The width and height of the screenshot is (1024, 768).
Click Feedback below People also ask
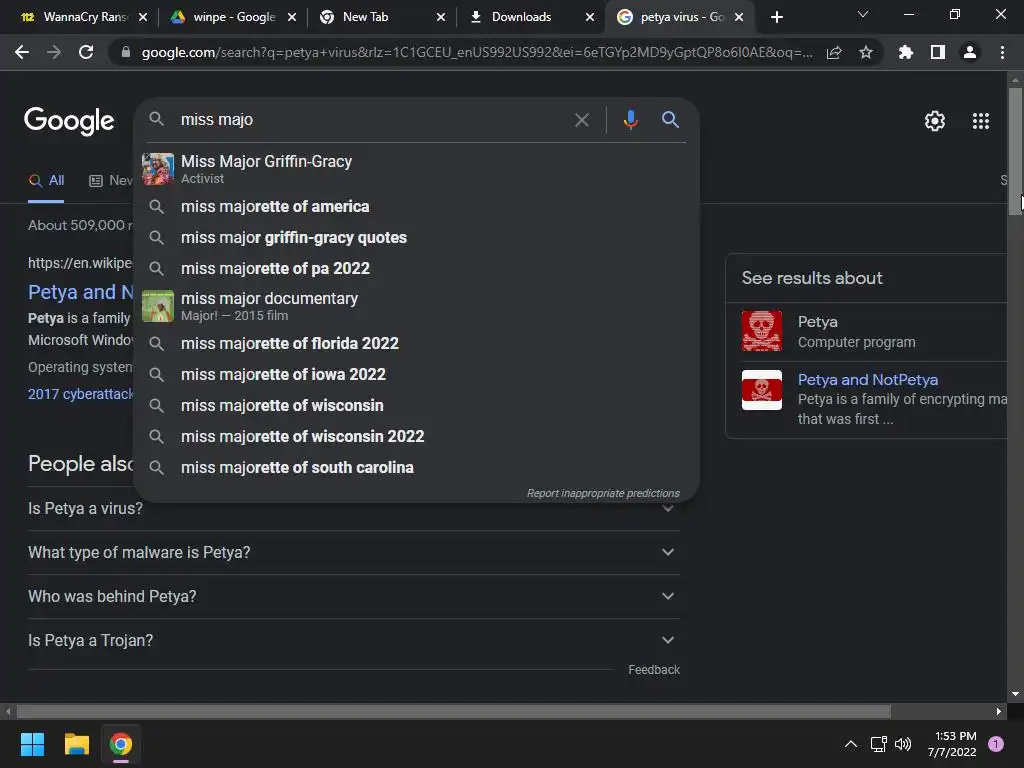point(654,670)
